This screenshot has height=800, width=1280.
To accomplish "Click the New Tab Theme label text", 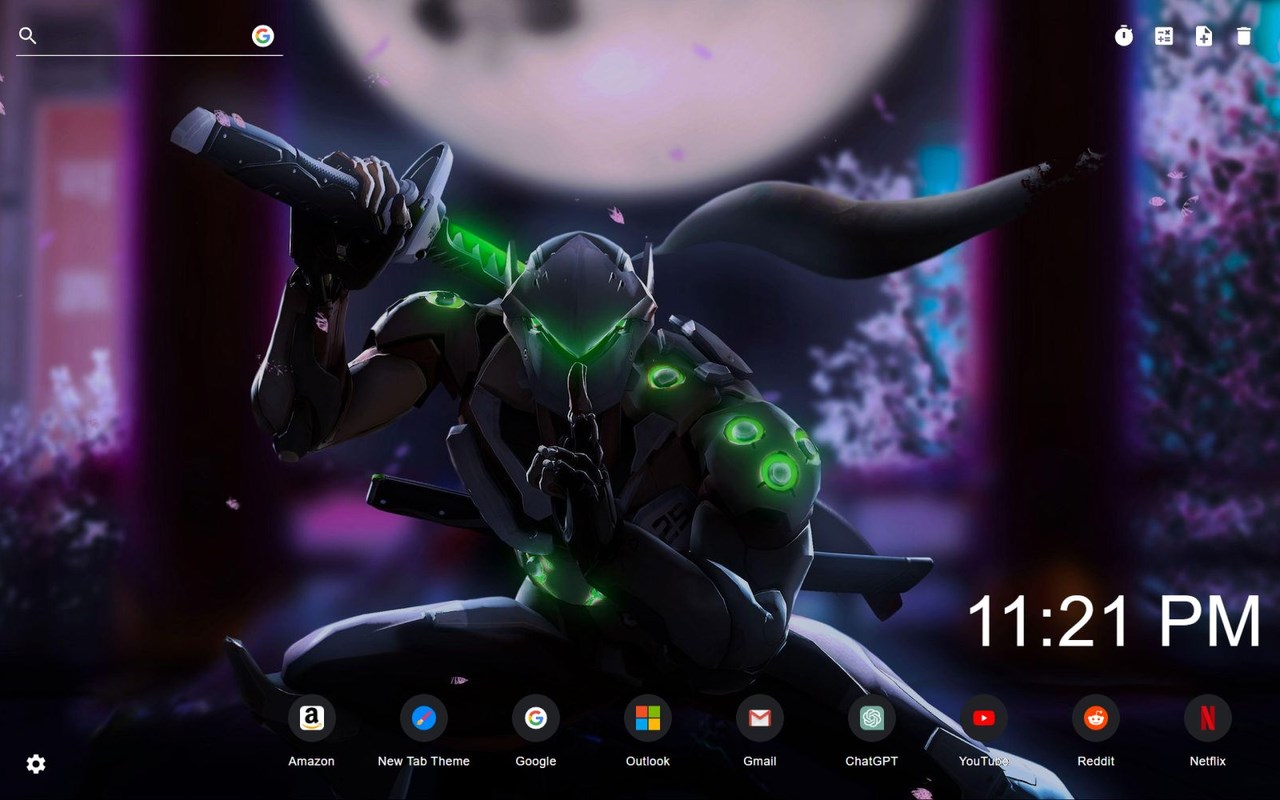I will pos(423,761).
